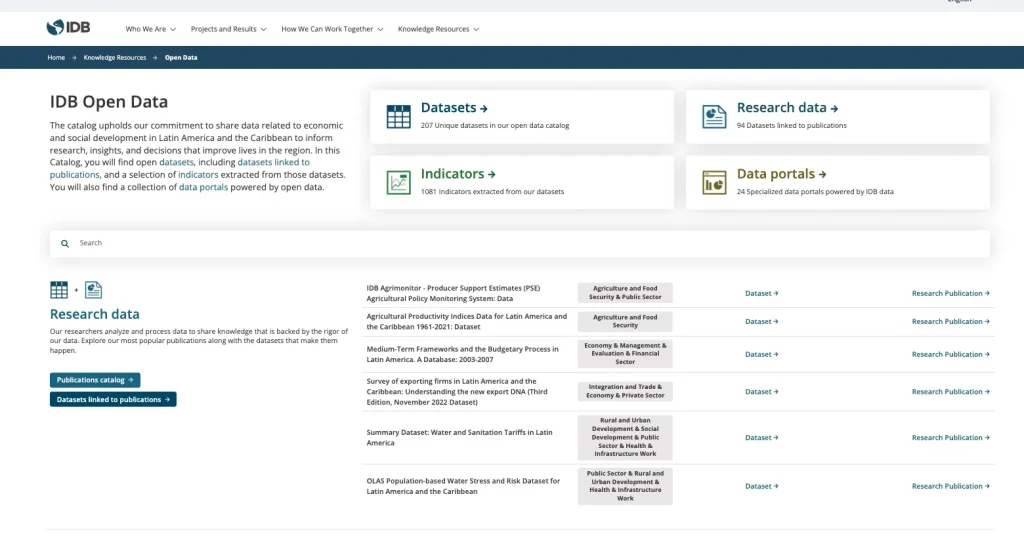This screenshot has width=1024, height=551.
Task: Open Datasets linked to publications button
Action: pyautogui.click(x=113, y=400)
